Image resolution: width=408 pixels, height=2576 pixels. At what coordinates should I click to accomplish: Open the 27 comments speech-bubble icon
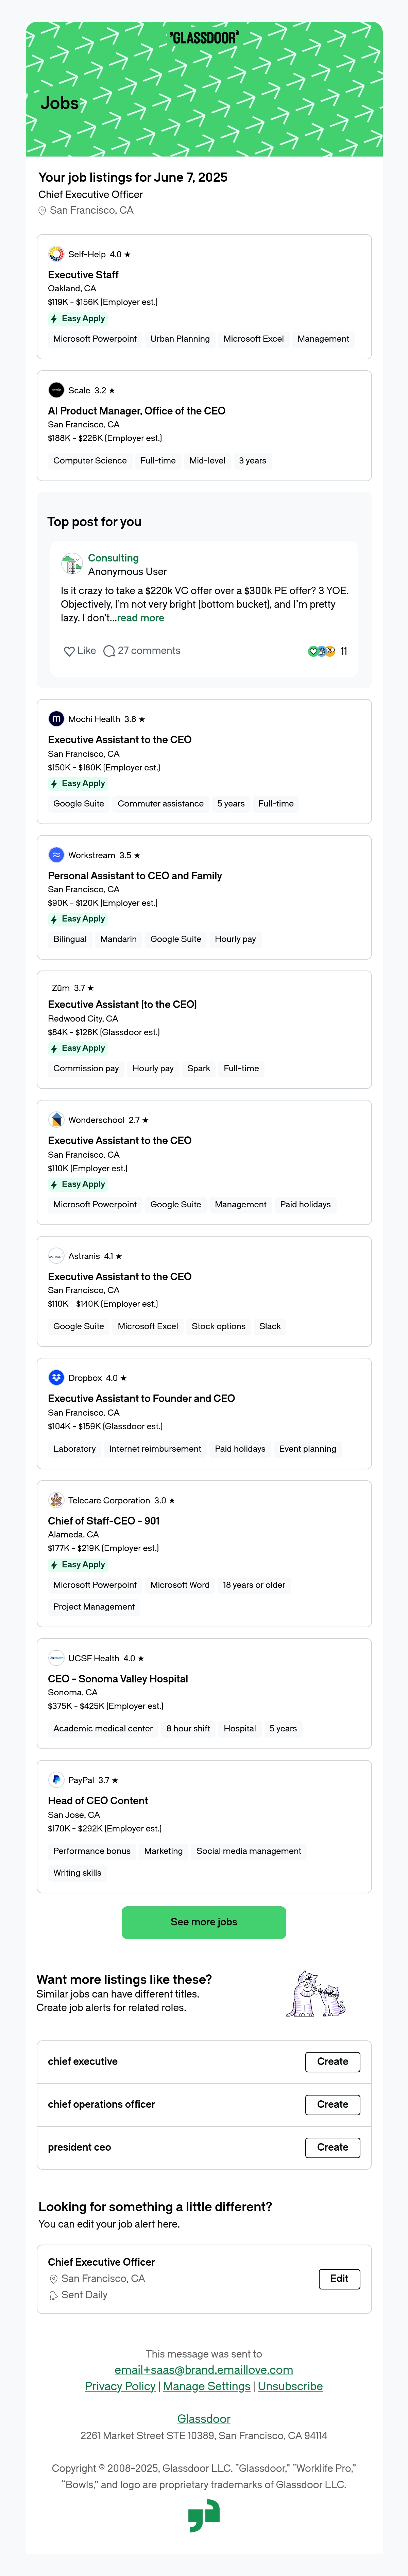click(109, 651)
